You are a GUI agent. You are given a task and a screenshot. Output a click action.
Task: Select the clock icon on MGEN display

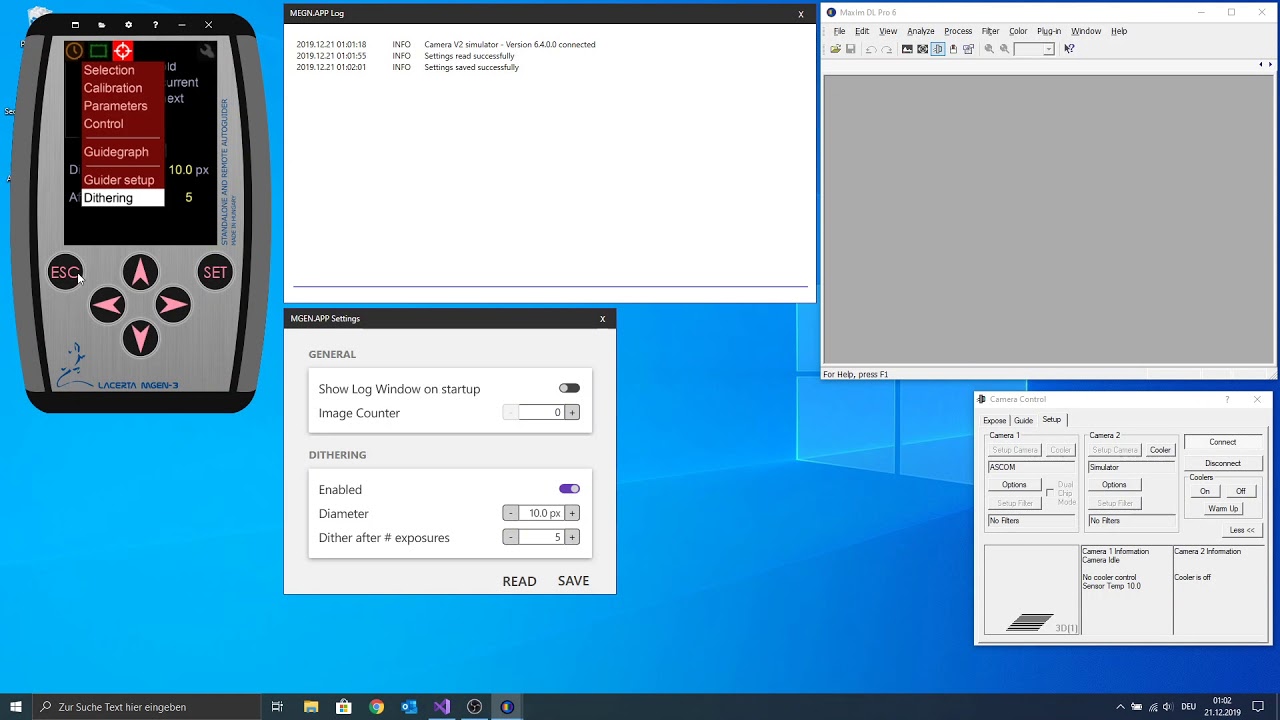point(74,51)
